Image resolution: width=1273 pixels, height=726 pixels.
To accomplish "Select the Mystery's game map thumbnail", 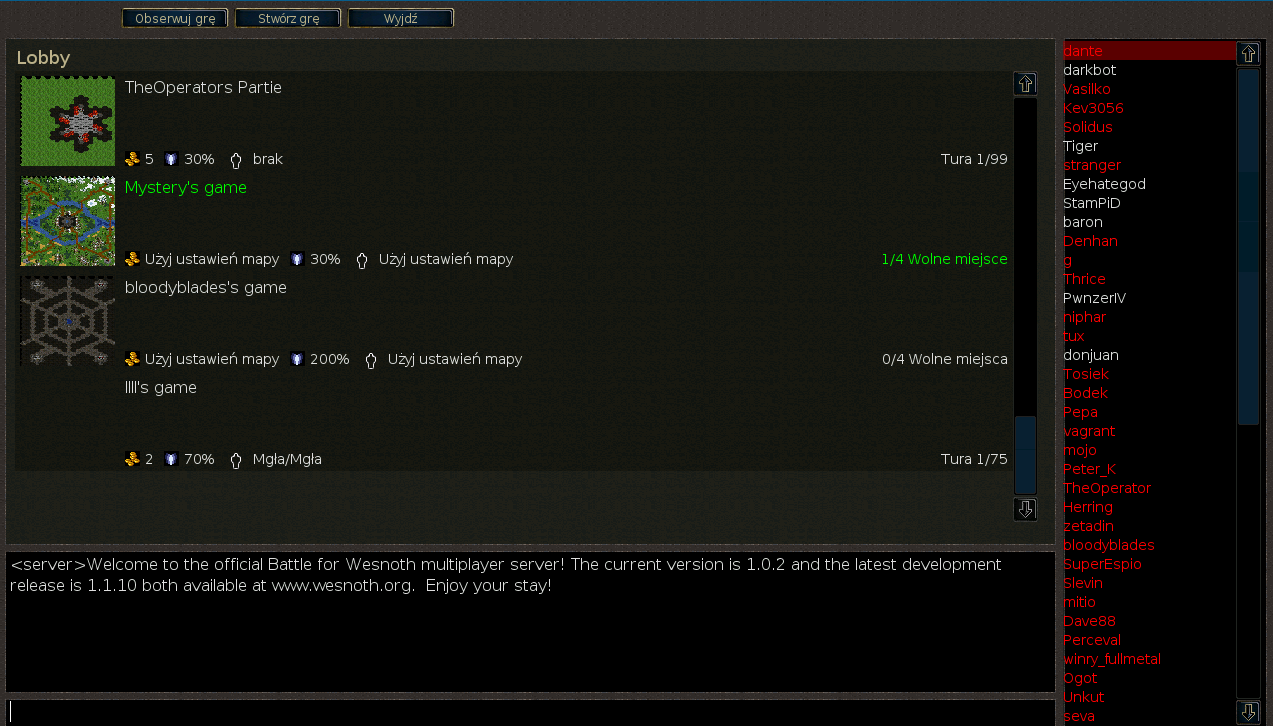I will [68, 221].
